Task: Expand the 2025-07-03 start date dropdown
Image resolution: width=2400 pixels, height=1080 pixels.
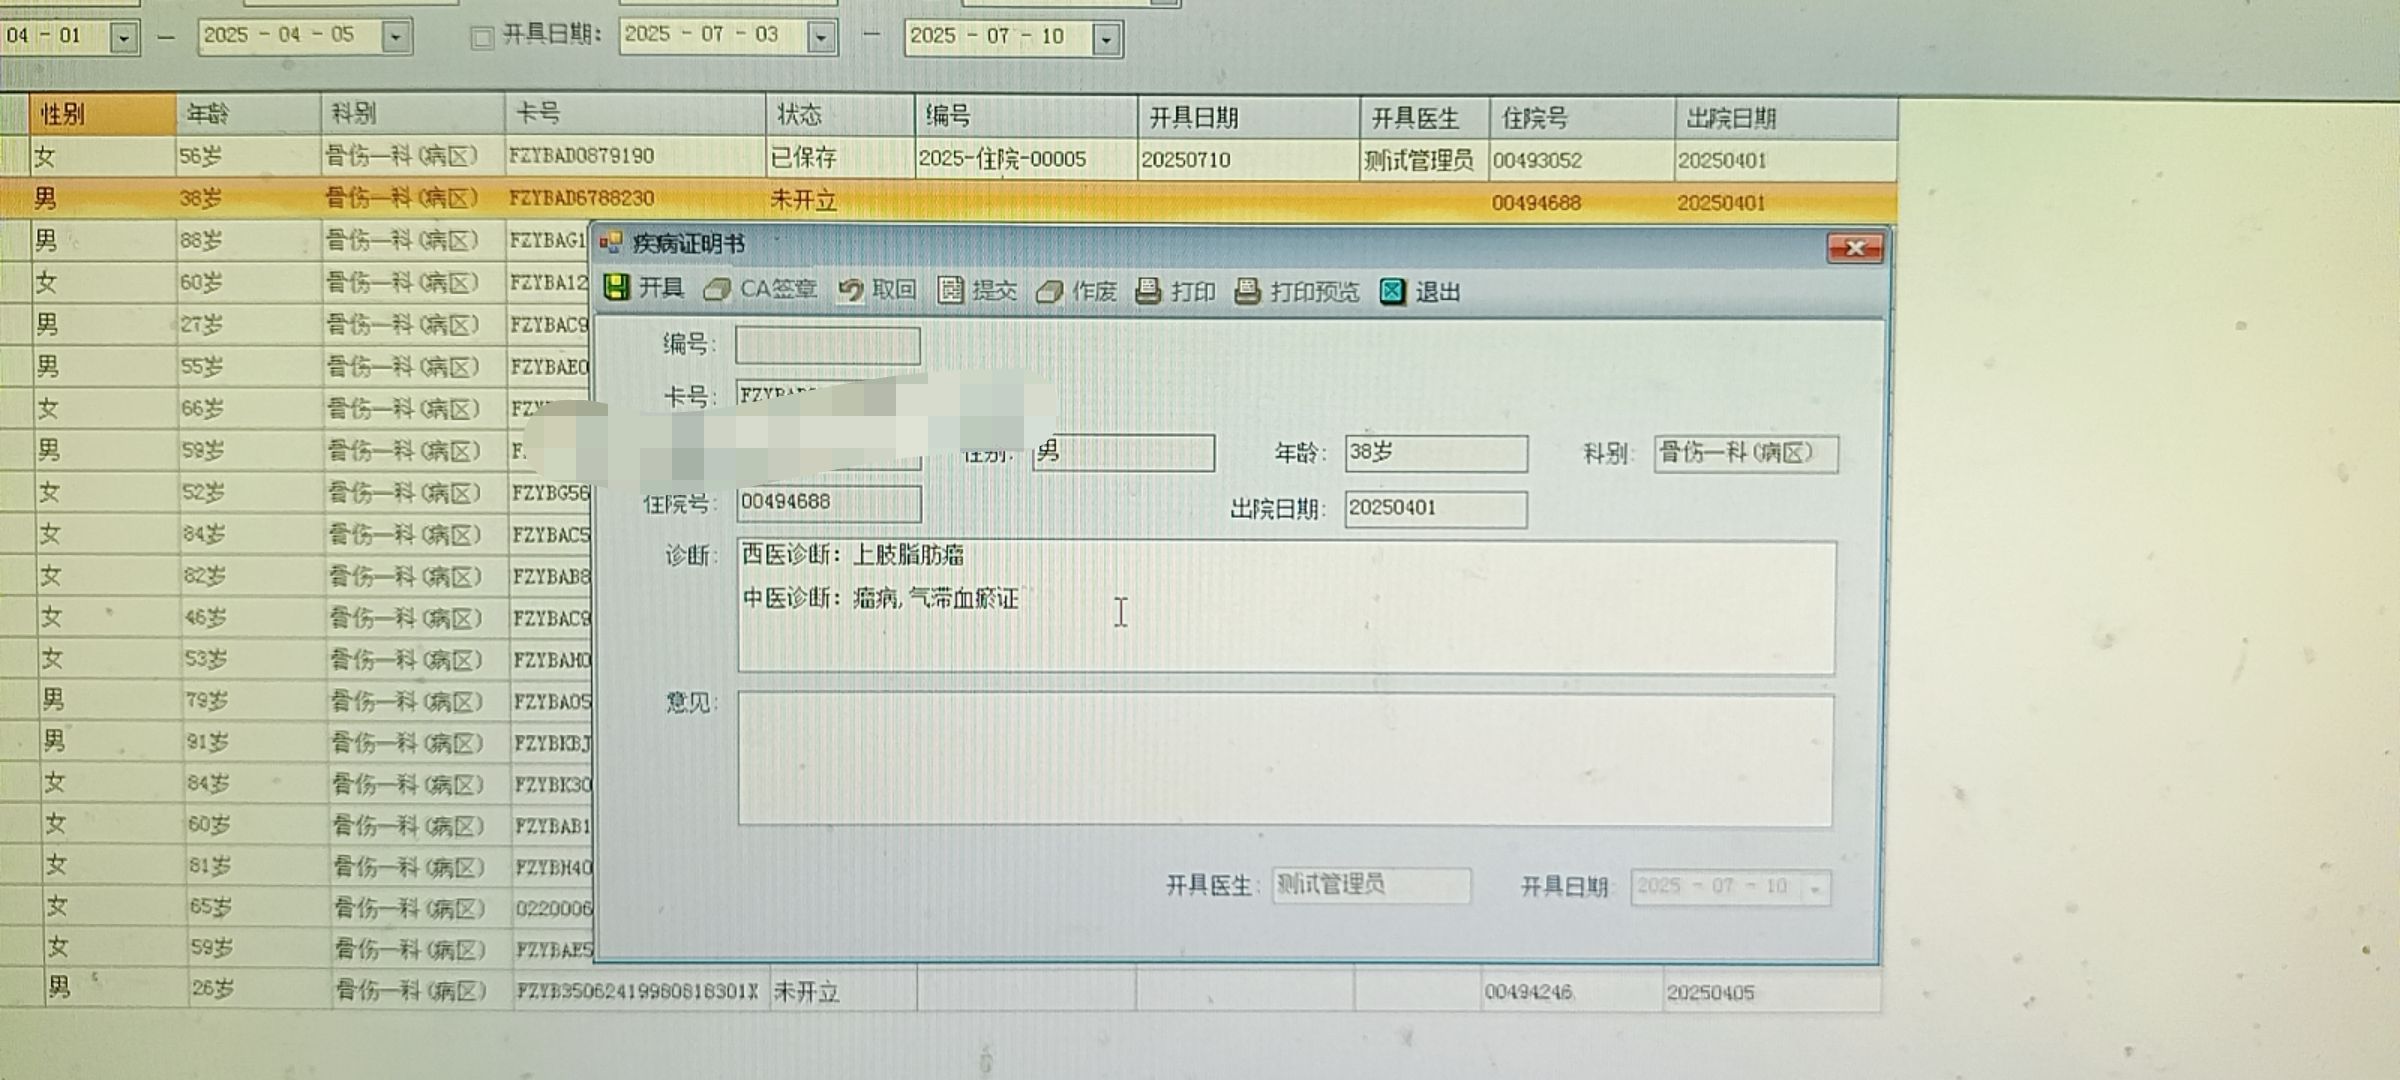Action: tap(821, 38)
